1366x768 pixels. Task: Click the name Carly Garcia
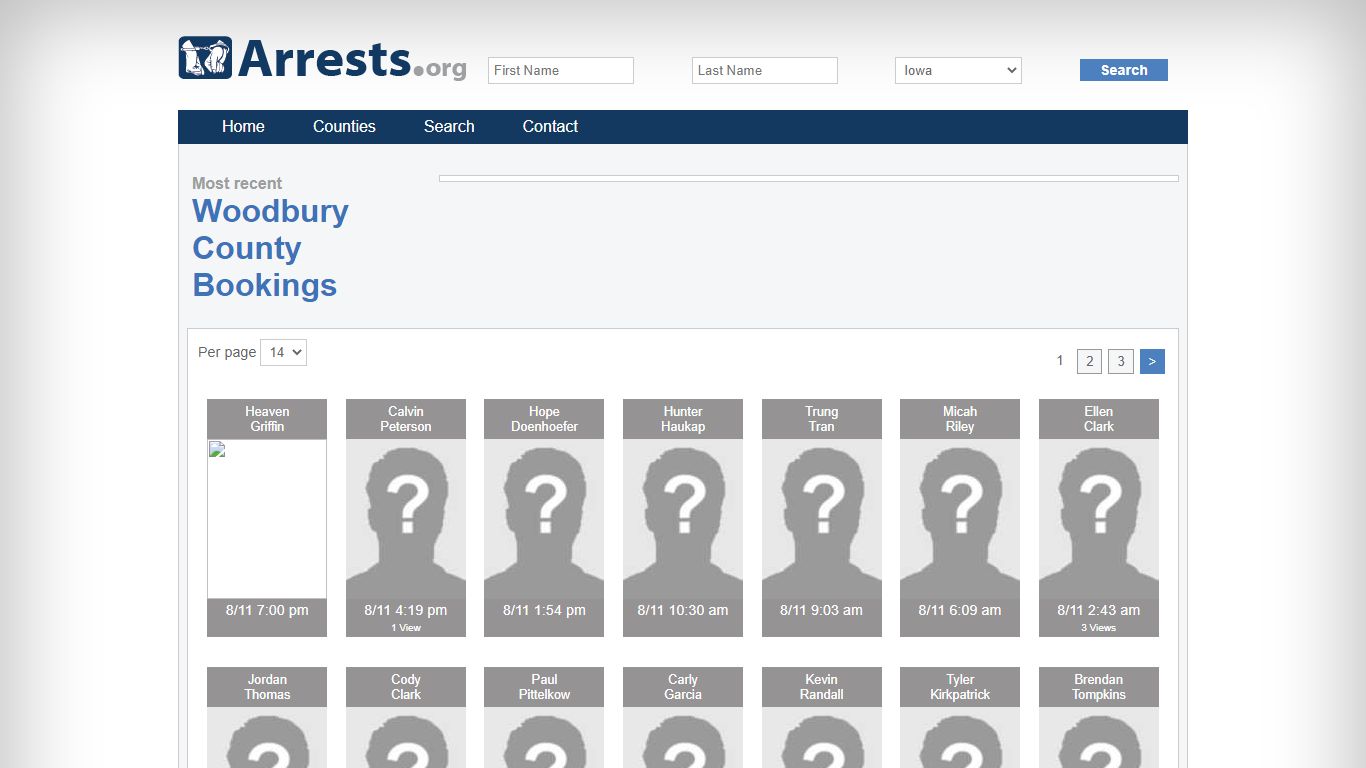[683, 687]
